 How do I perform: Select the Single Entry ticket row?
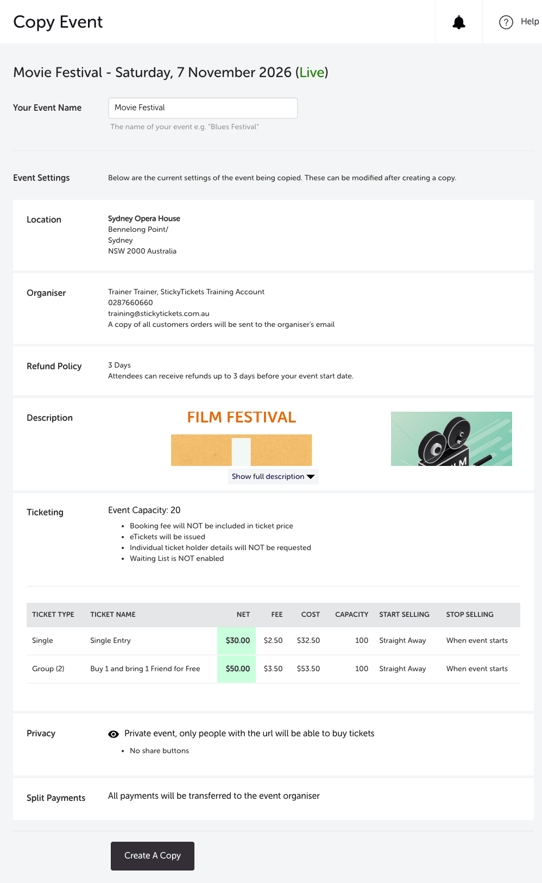point(273,640)
